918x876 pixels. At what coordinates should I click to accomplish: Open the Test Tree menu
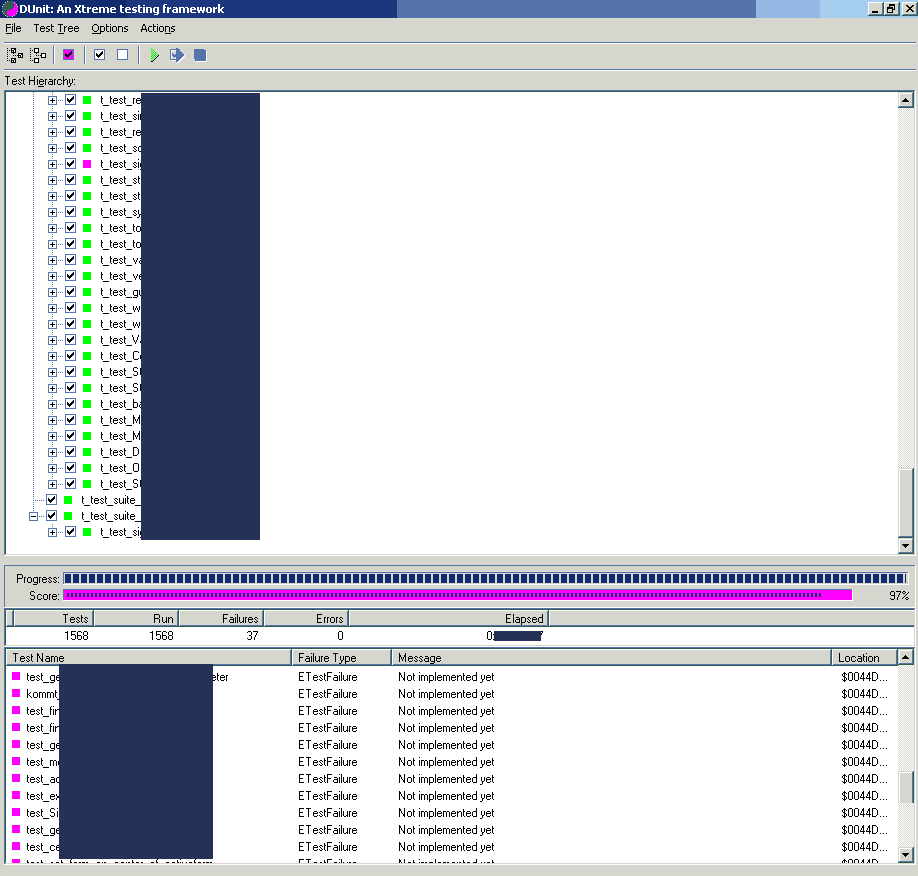[56, 28]
